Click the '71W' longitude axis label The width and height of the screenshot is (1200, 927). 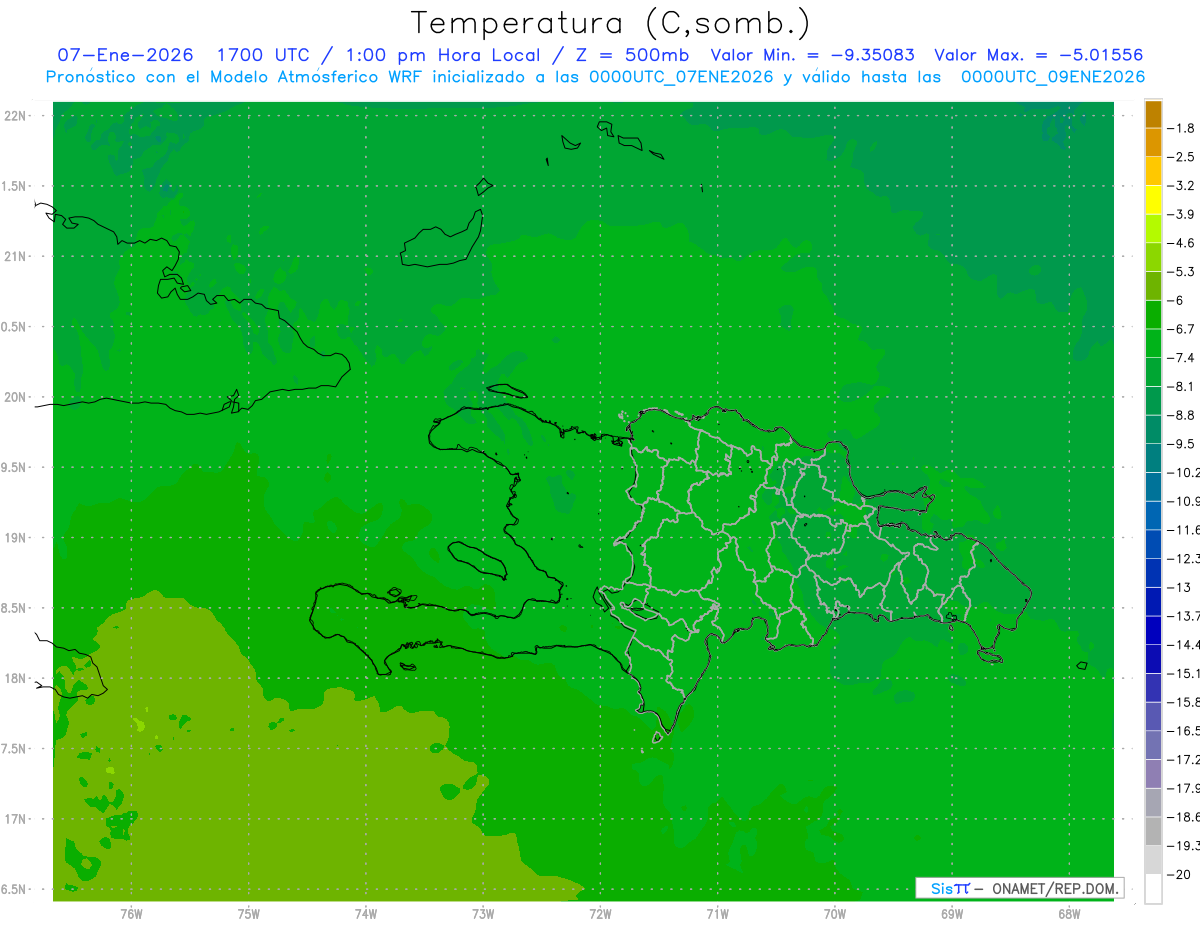pyautogui.click(x=717, y=914)
